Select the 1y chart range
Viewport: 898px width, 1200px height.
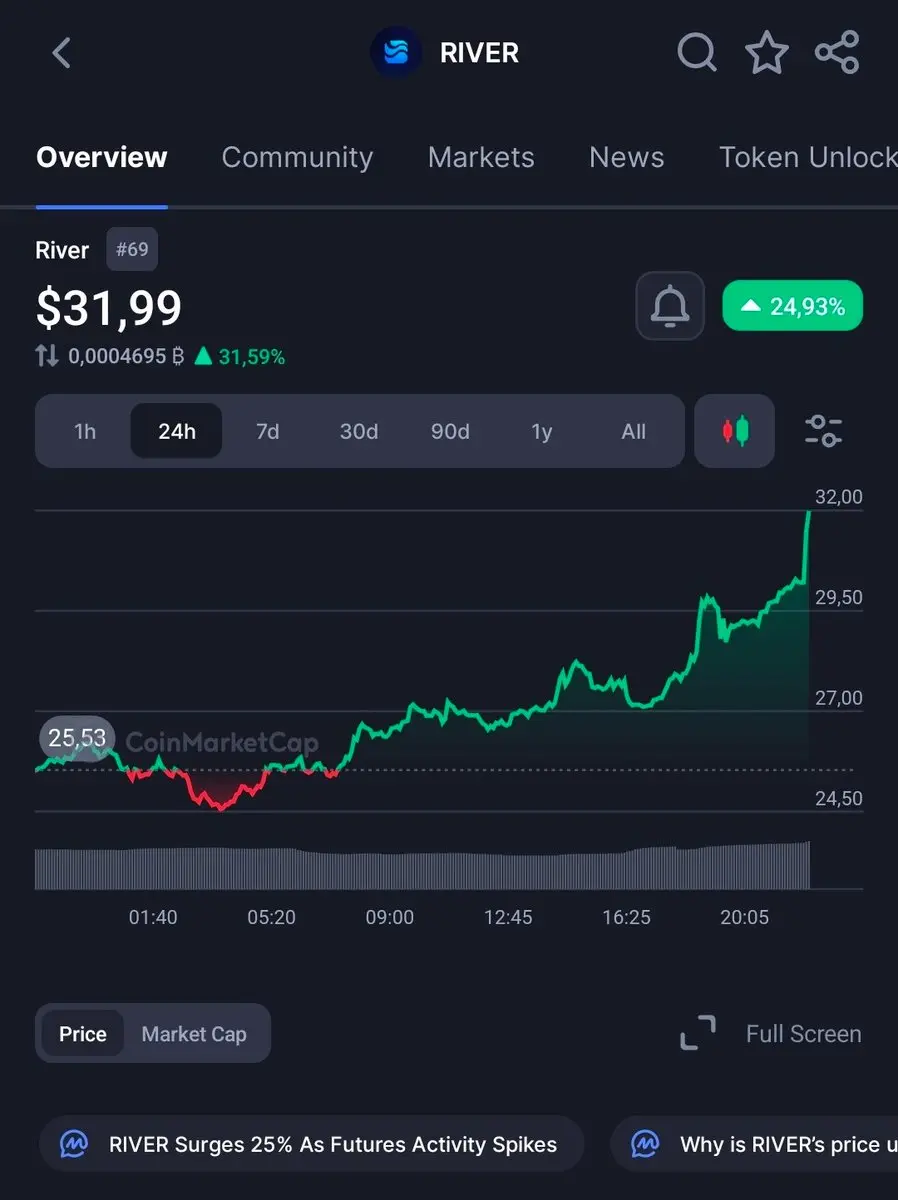[x=542, y=431]
